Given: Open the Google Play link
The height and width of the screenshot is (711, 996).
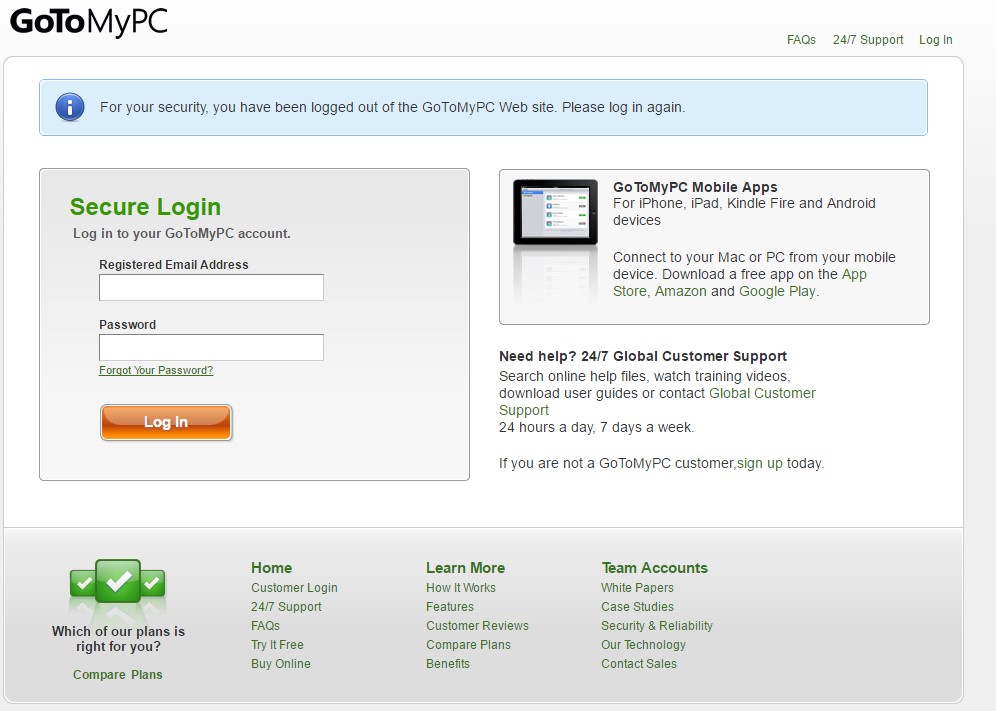Looking at the screenshot, I should click(x=777, y=291).
